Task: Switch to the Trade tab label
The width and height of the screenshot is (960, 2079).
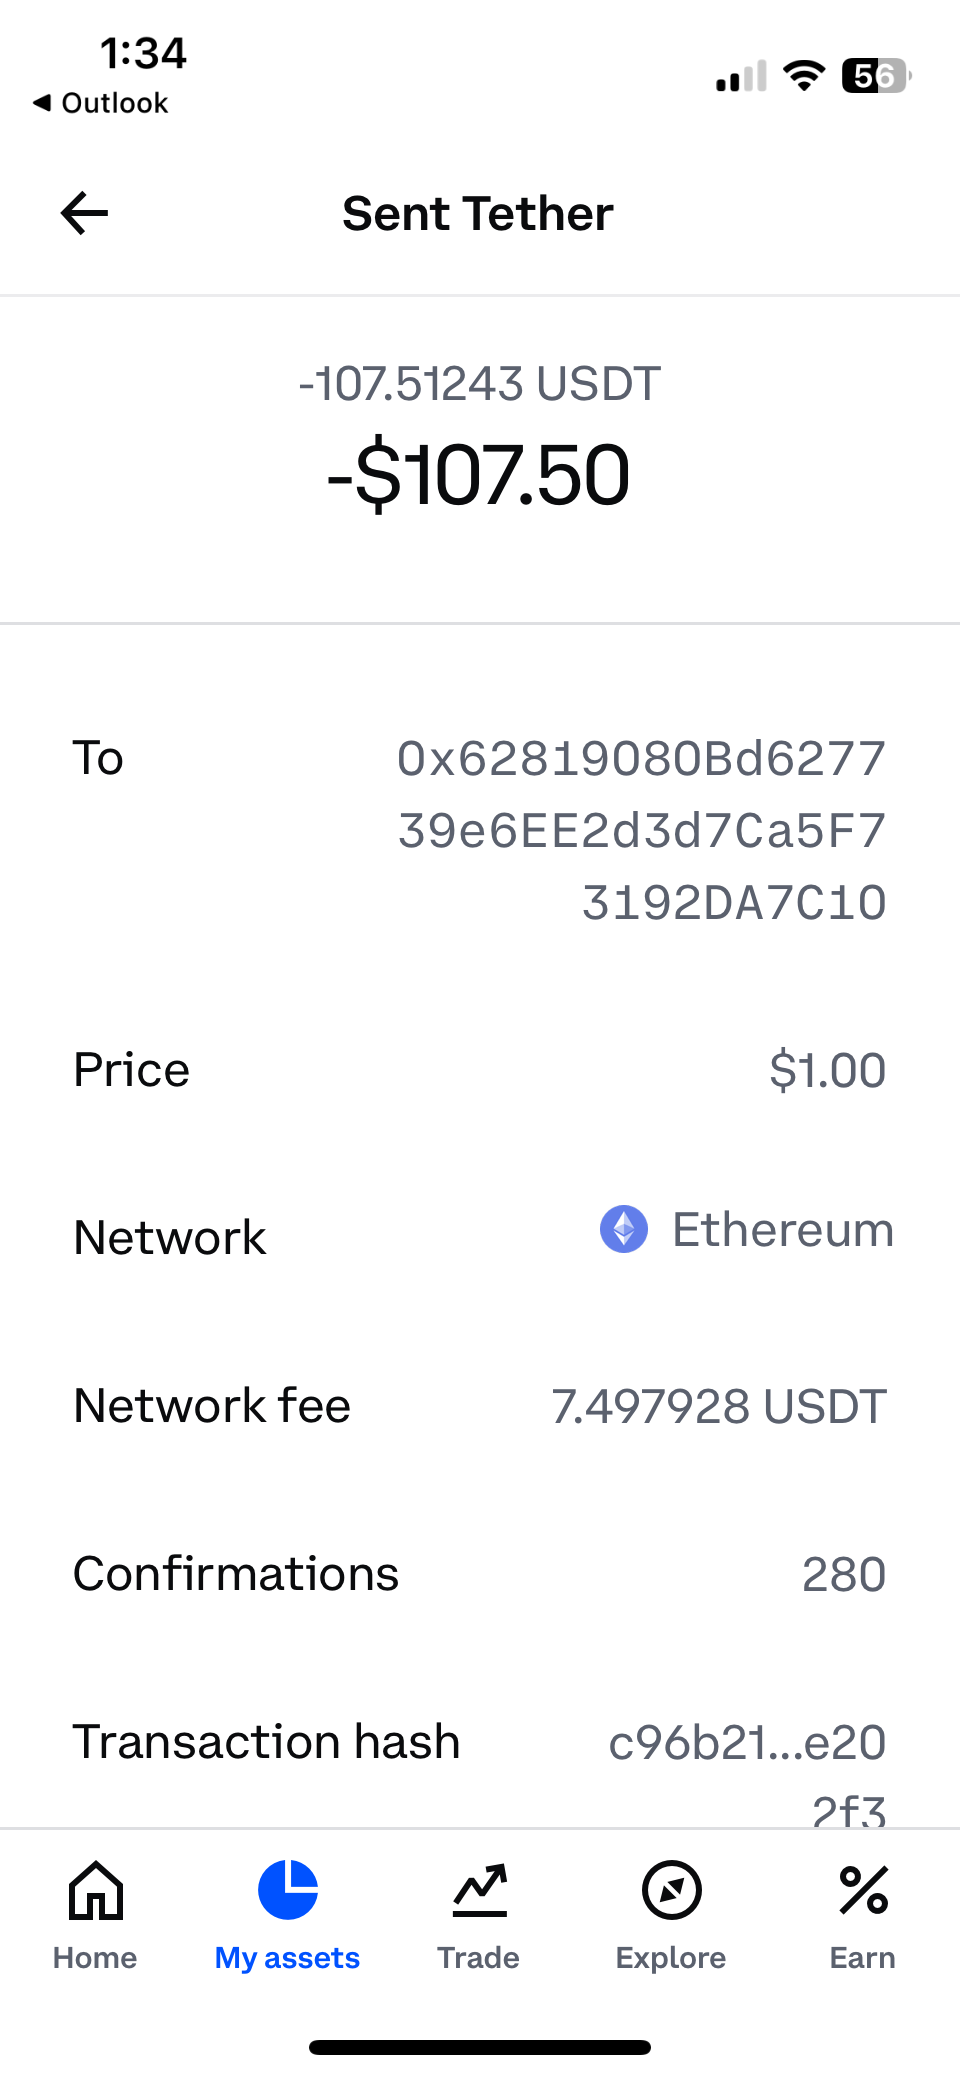Action: pyautogui.click(x=479, y=1957)
